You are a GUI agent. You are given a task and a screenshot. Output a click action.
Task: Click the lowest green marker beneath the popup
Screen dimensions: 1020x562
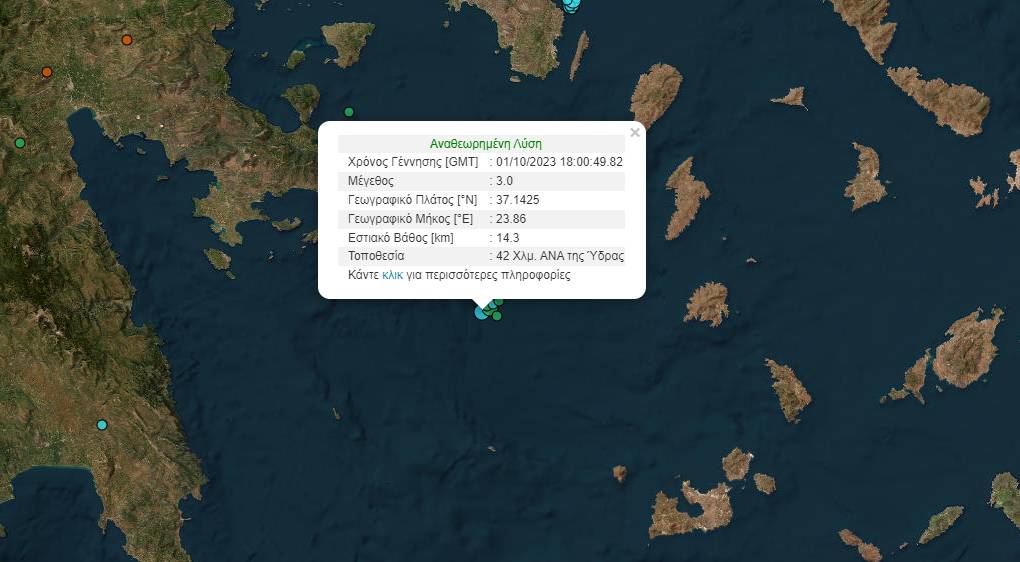coord(496,317)
